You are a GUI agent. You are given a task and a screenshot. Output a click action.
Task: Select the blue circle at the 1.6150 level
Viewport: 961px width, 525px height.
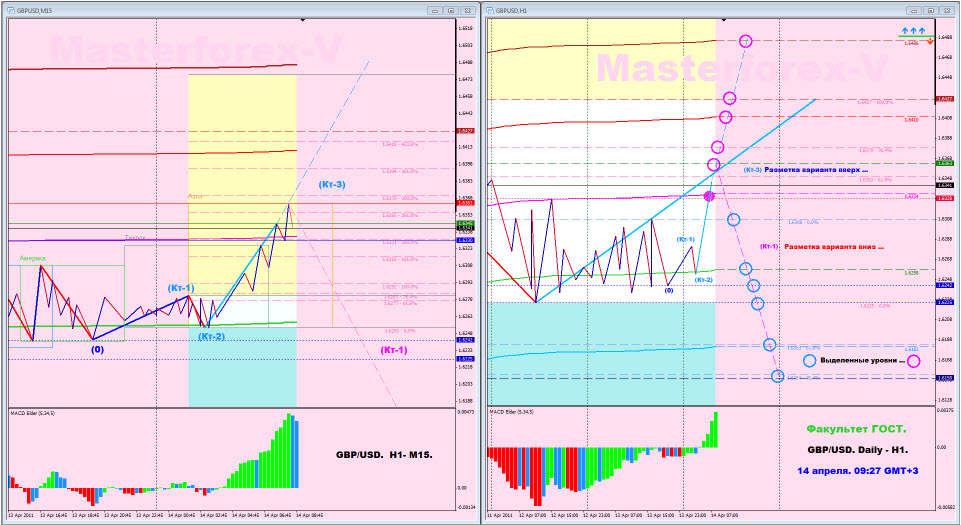(778, 376)
